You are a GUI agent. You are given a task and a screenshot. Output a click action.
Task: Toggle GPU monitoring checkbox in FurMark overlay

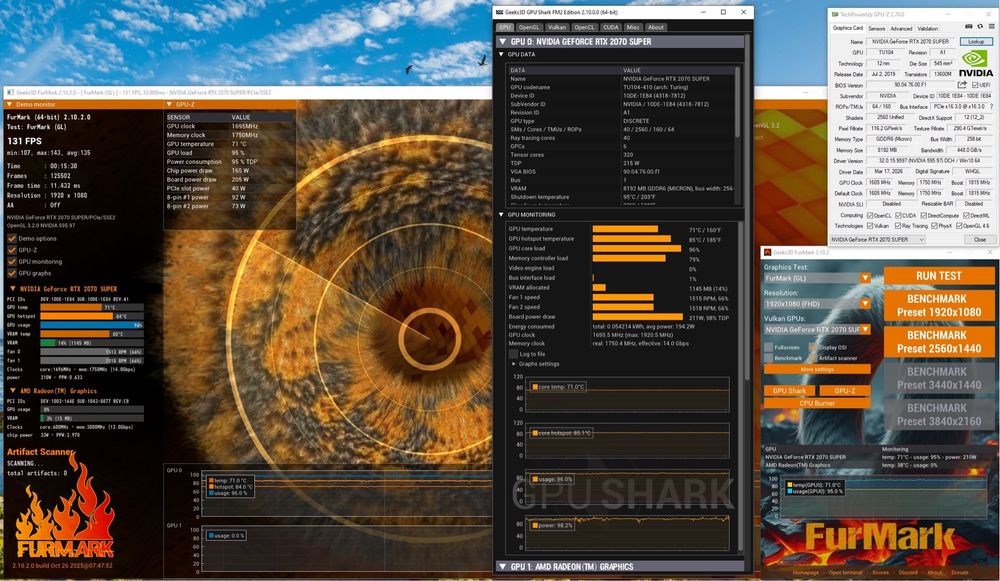coord(12,261)
